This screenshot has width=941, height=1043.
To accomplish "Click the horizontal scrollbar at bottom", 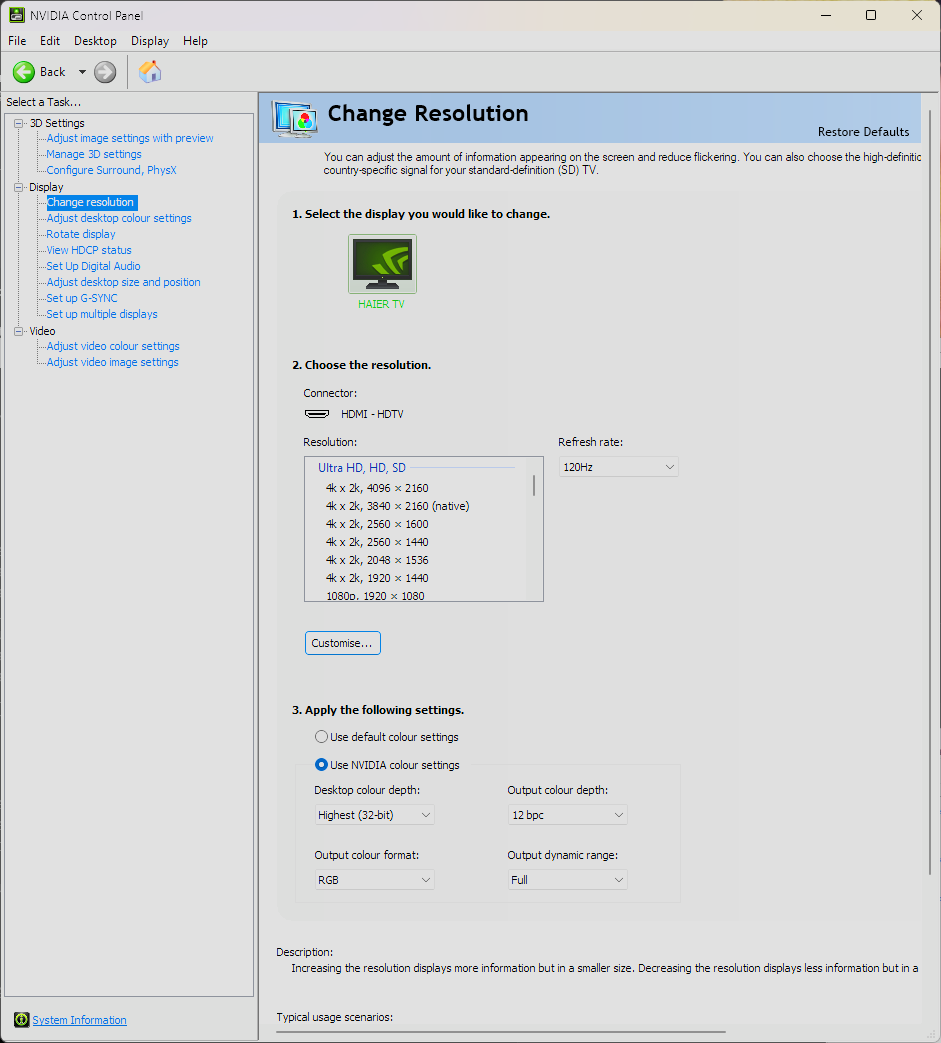I will coord(501,1032).
